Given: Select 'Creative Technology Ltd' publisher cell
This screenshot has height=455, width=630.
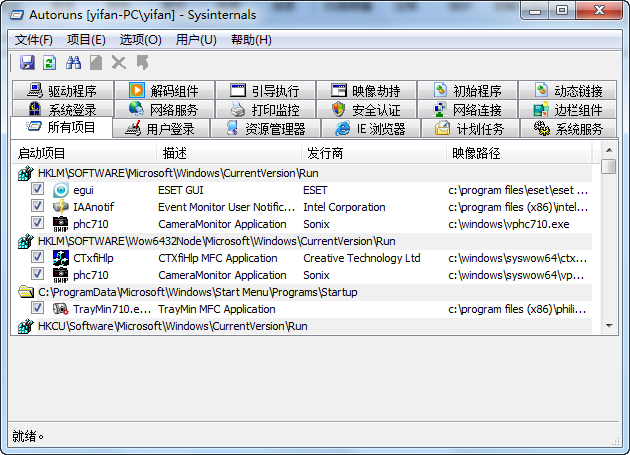Looking at the screenshot, I should tap(362, 258).
